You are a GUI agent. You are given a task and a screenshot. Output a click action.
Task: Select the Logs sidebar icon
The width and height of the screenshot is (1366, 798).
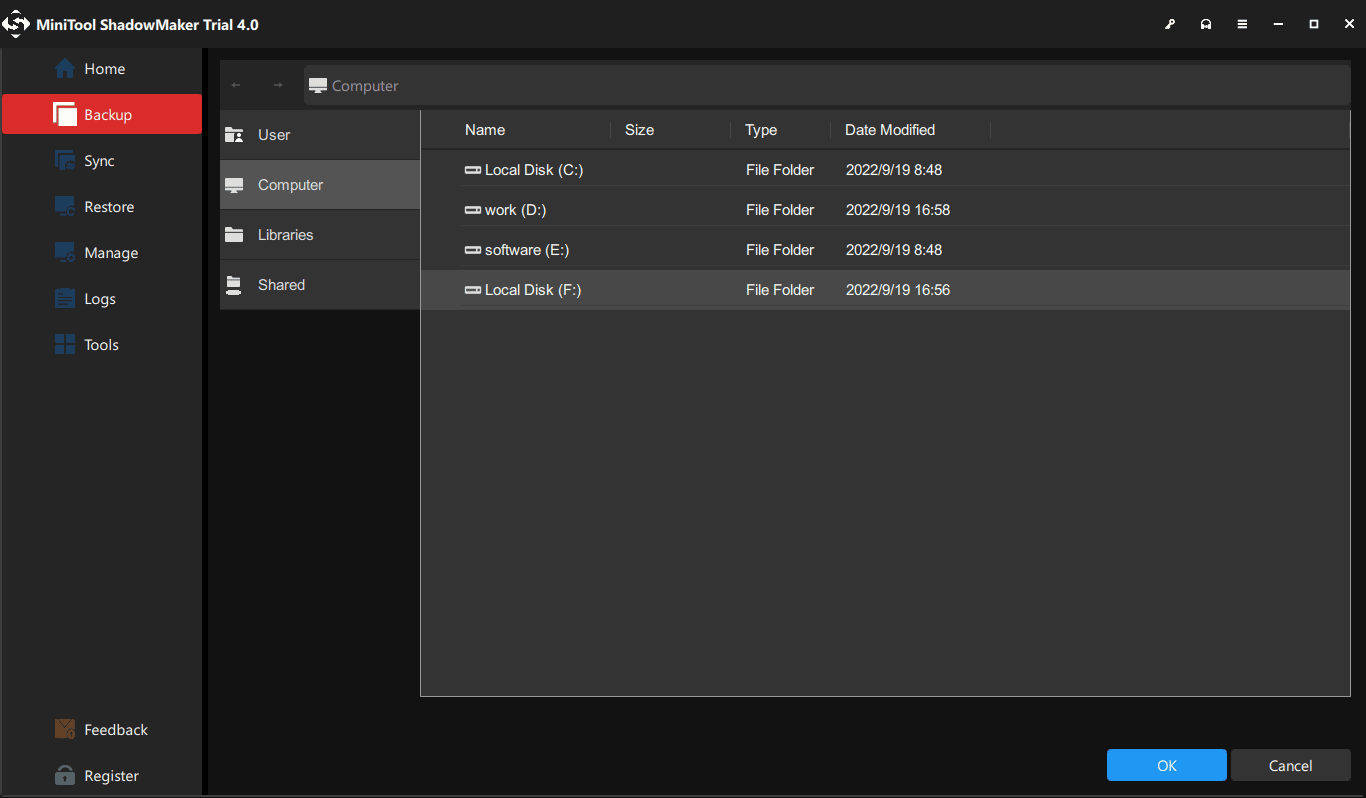tap(65, 298)
